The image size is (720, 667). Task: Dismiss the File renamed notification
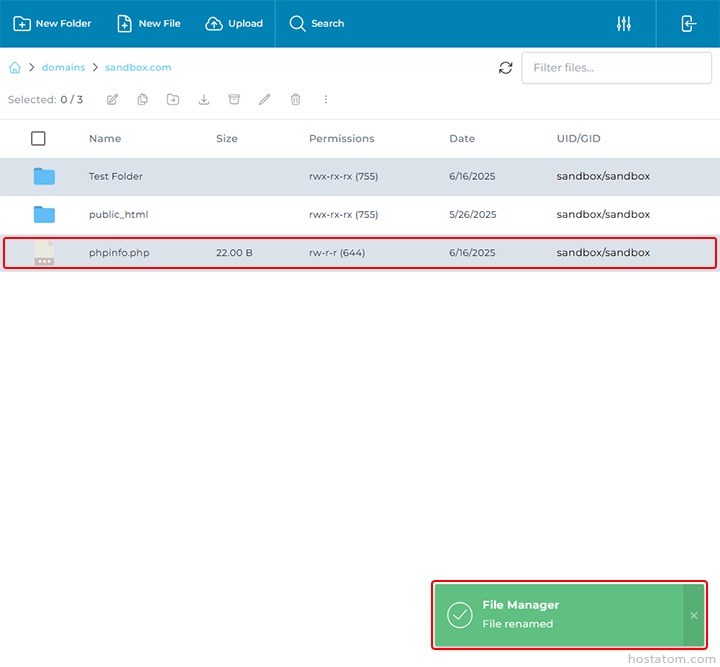tap(694, 615)
